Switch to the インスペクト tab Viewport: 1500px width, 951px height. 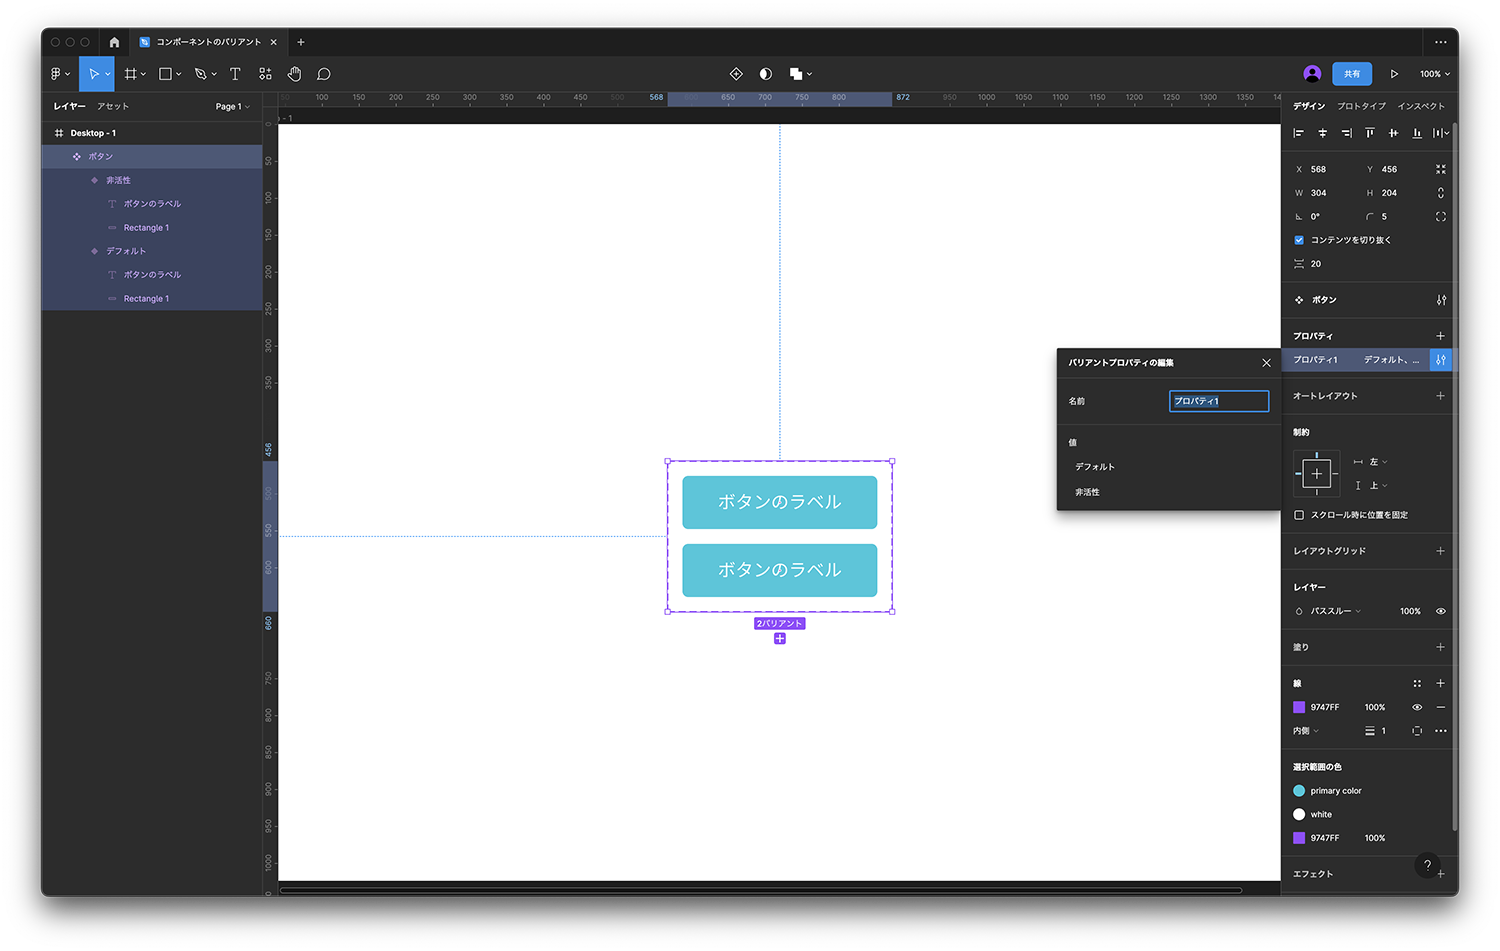(x=1421, y=106)
